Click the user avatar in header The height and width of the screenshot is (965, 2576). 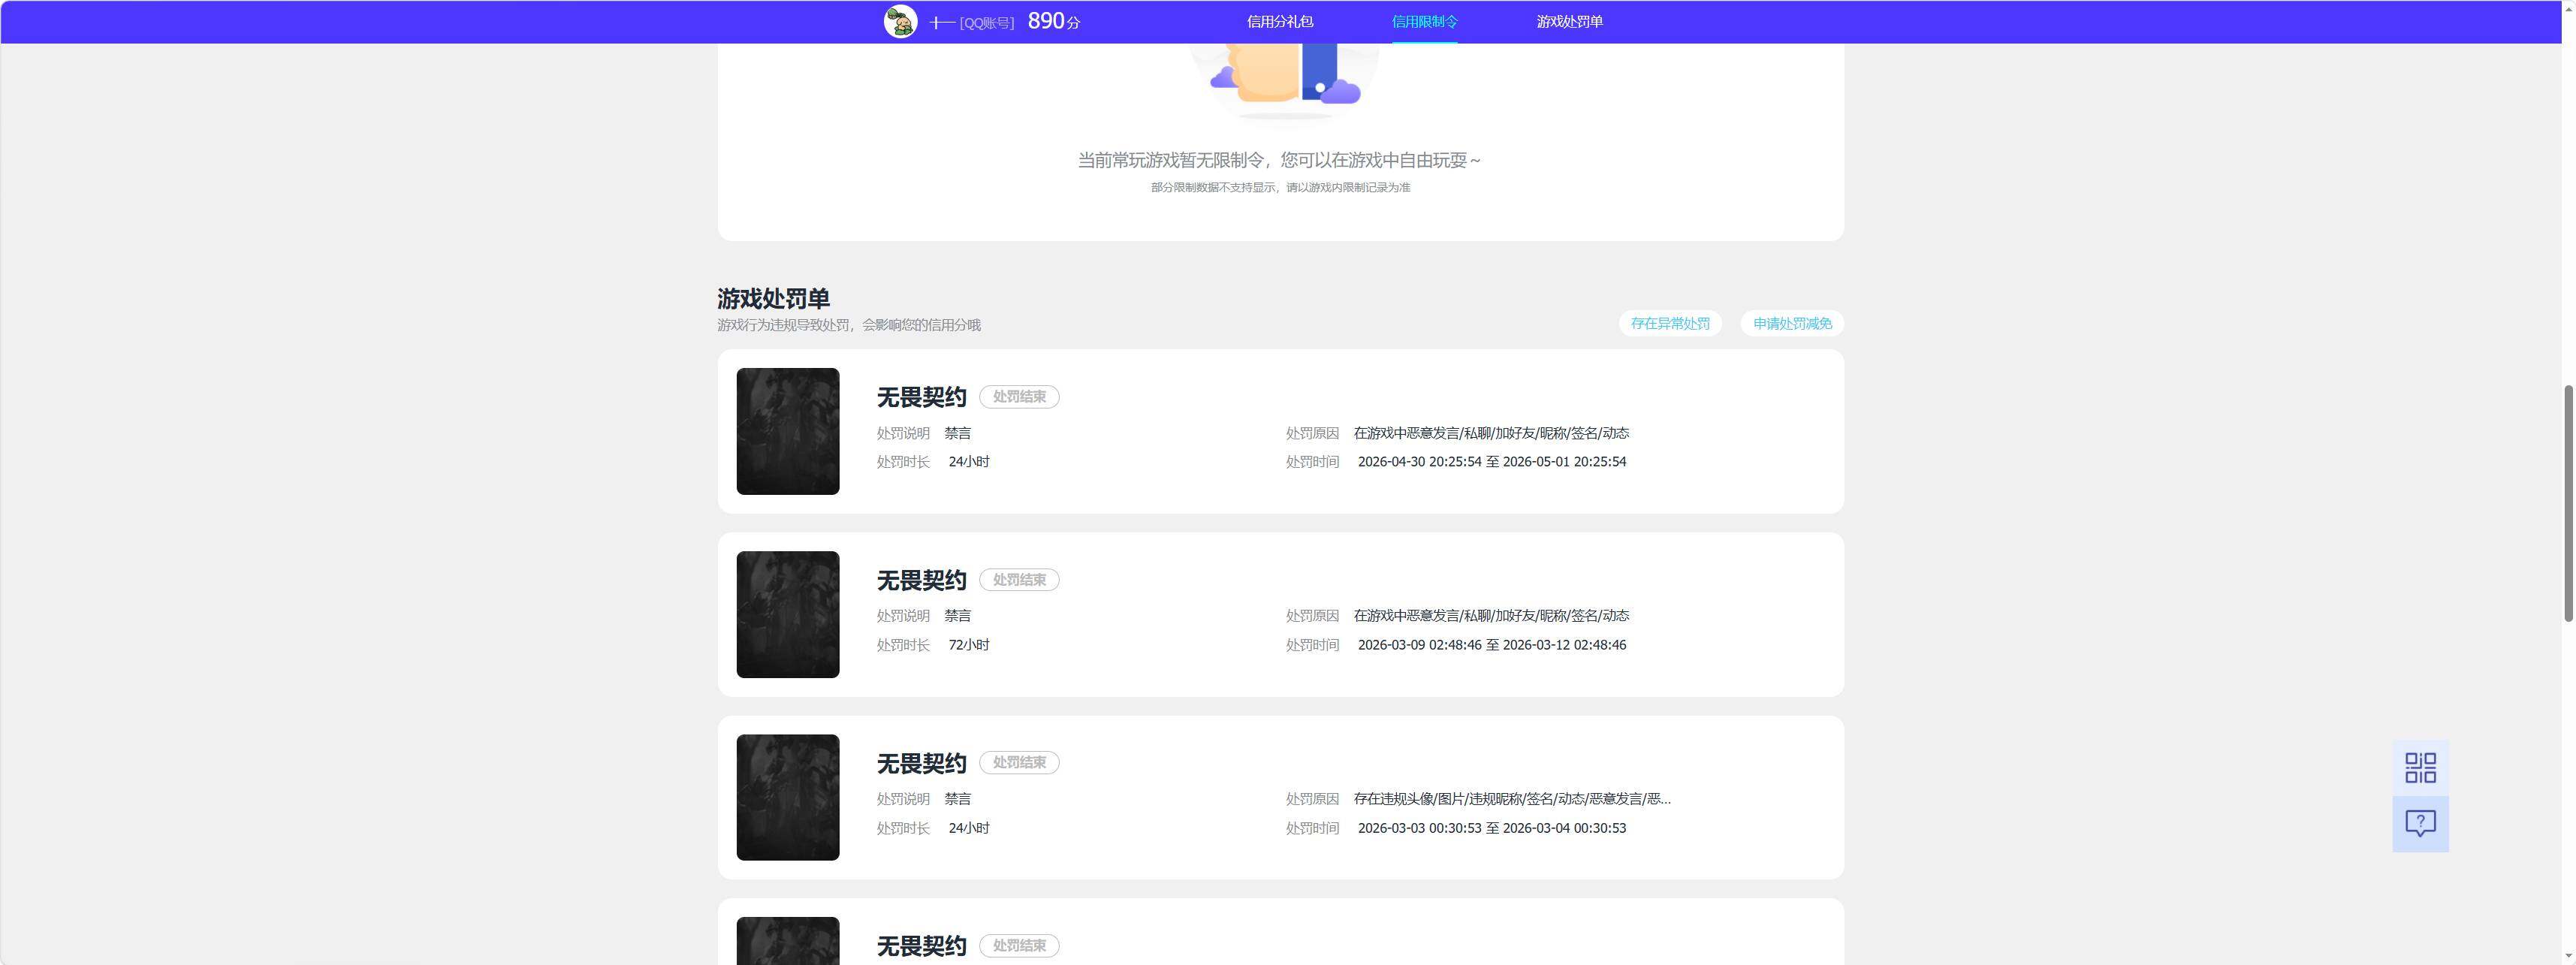[900, 21]
